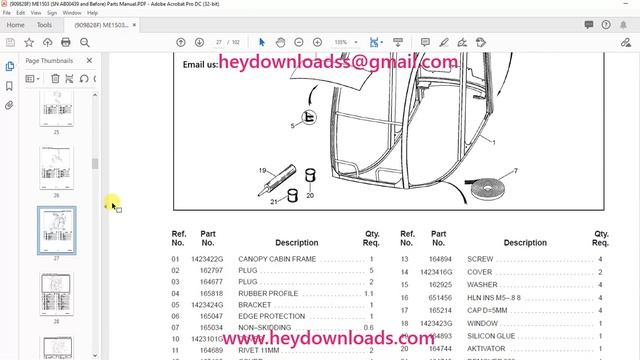The image size is (640, 360).
Task: Select the (909828F) ME1503 document tab
Action: [x=101, y=25]
